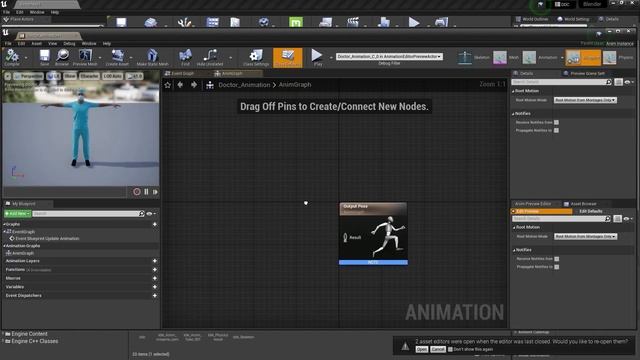Open Root Motion Mode dropdown in Details panel
The image size is (640, 360).
585,100
